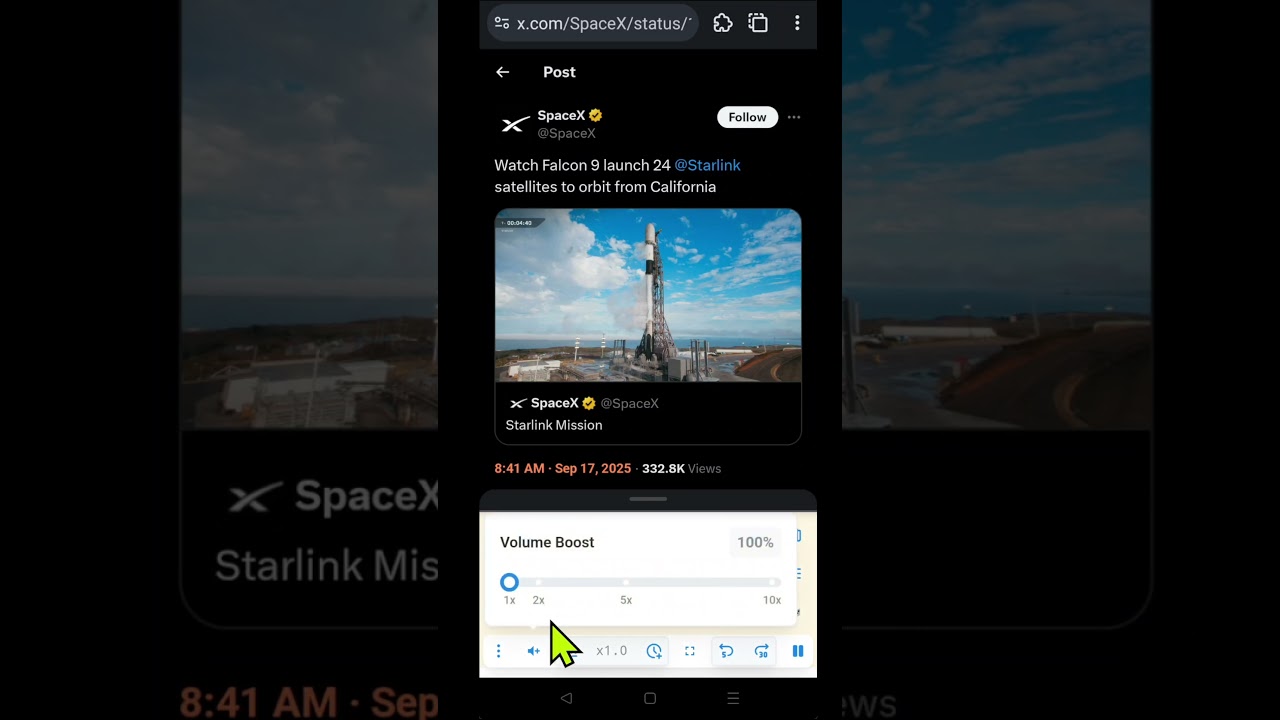Open the @SpaceX handle under the name

(x=566, y=133)
